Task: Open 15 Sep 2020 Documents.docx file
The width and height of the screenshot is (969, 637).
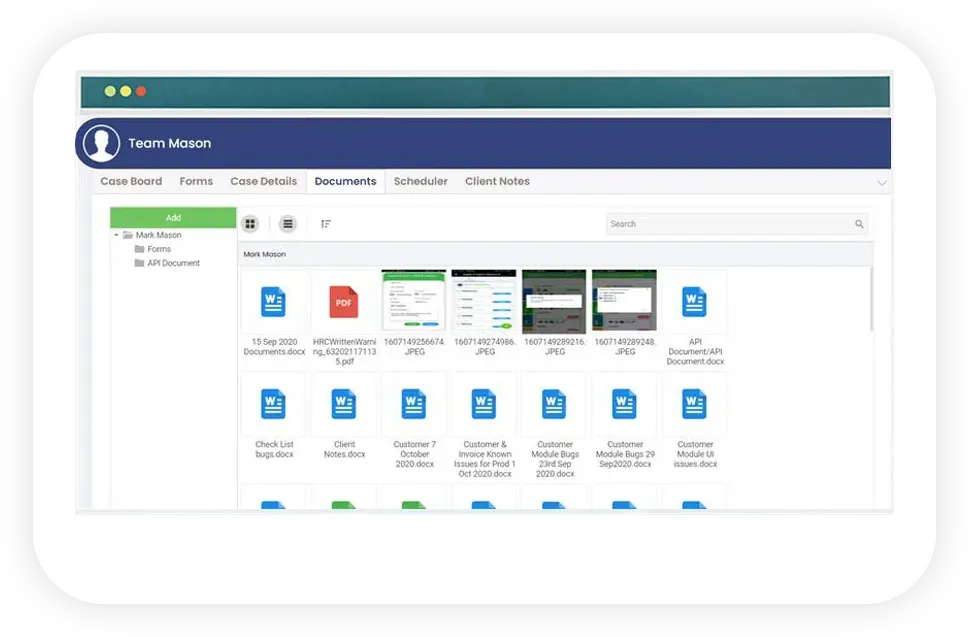Action: [x=273, y=302]
